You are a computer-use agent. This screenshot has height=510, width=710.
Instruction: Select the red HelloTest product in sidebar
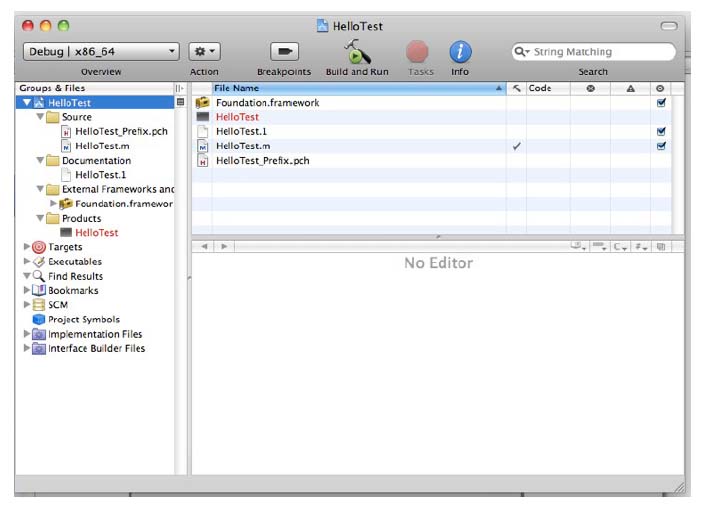pos(96,232)
